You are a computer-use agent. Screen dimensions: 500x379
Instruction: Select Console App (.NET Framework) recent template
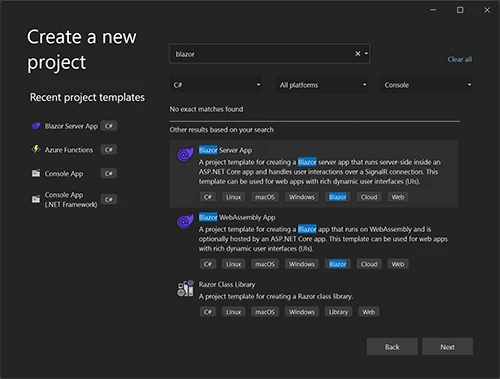pos(71,199)
